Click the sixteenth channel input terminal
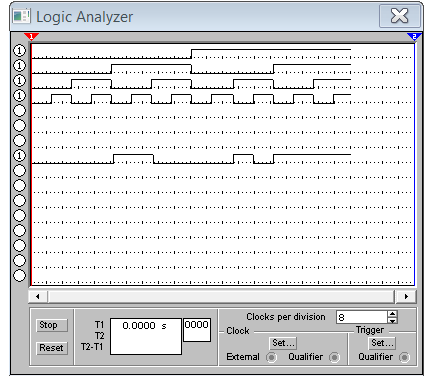The image size is (429, 381). 19,275
